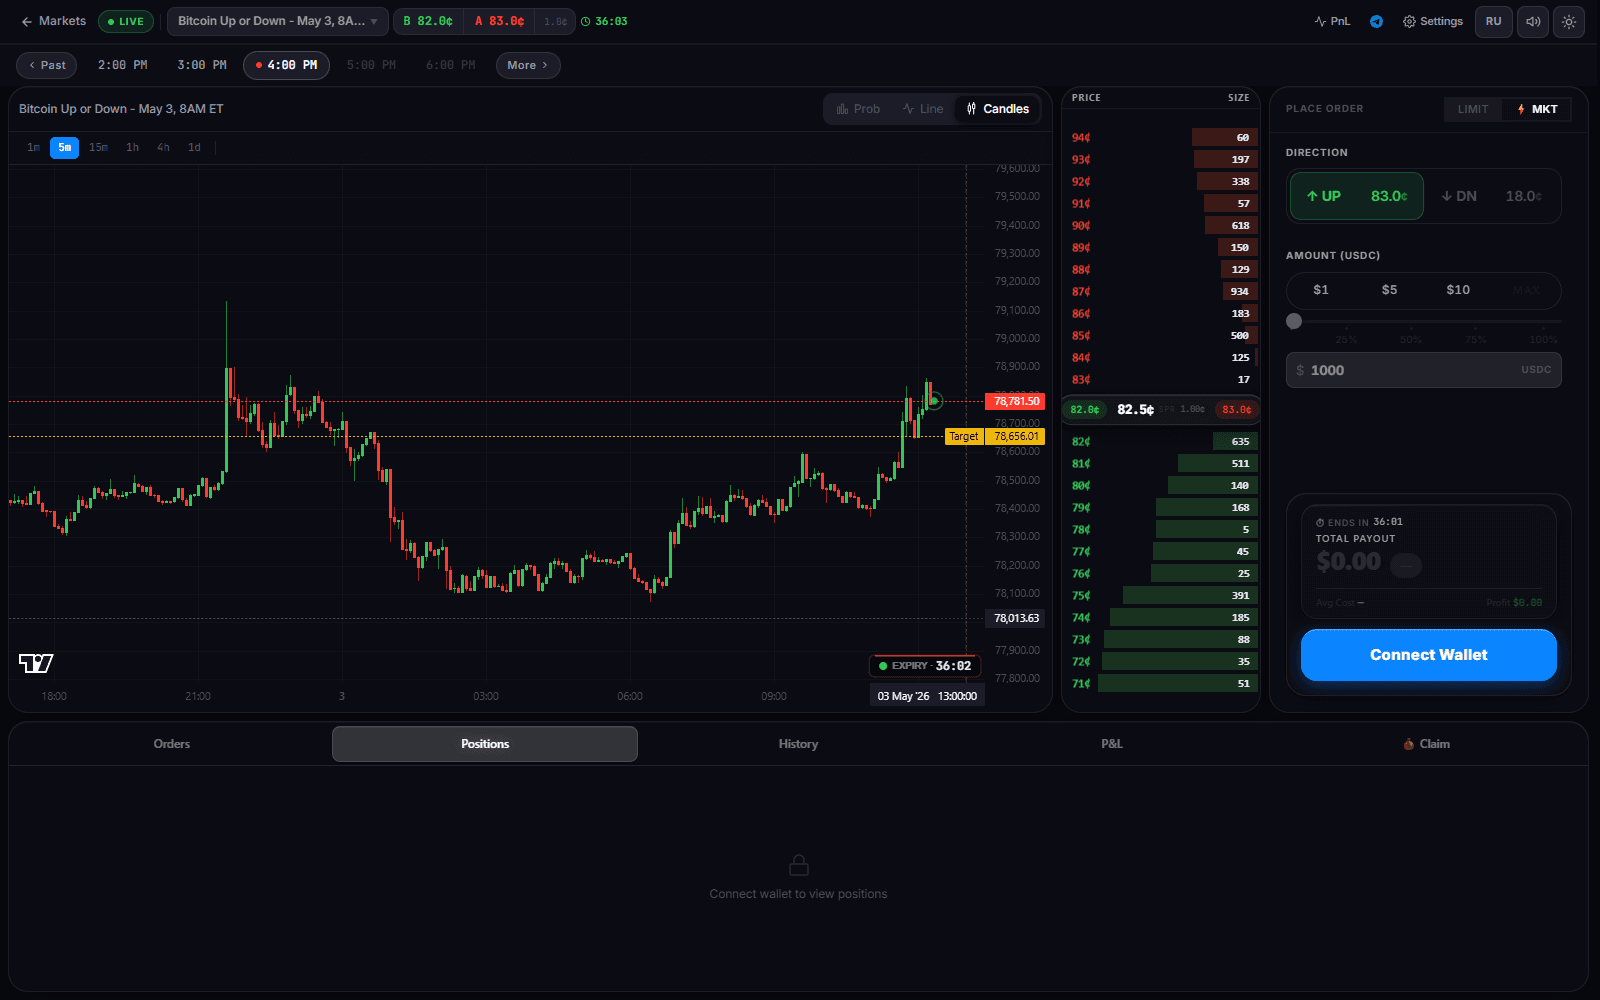This screenshot has width=1600, height=1000.
Task: Set chart interval to 1h
Action: click(132, 148)
